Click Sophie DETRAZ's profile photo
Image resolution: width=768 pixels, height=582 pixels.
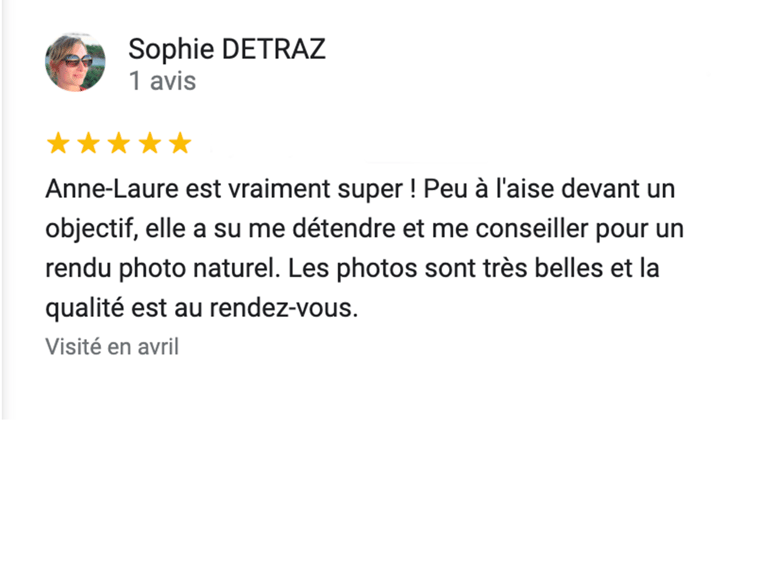(75, 62)
